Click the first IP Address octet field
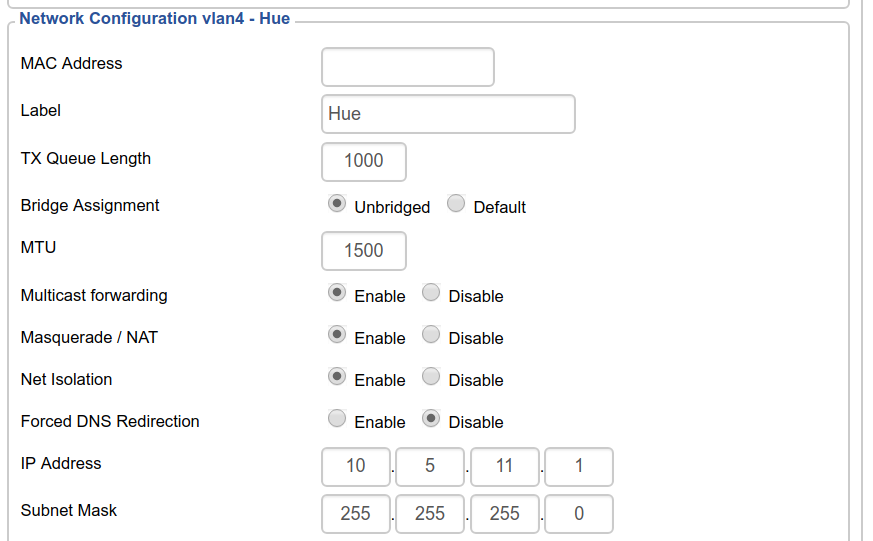The height and width of the screenshot is (541, 873). (356, 466)
